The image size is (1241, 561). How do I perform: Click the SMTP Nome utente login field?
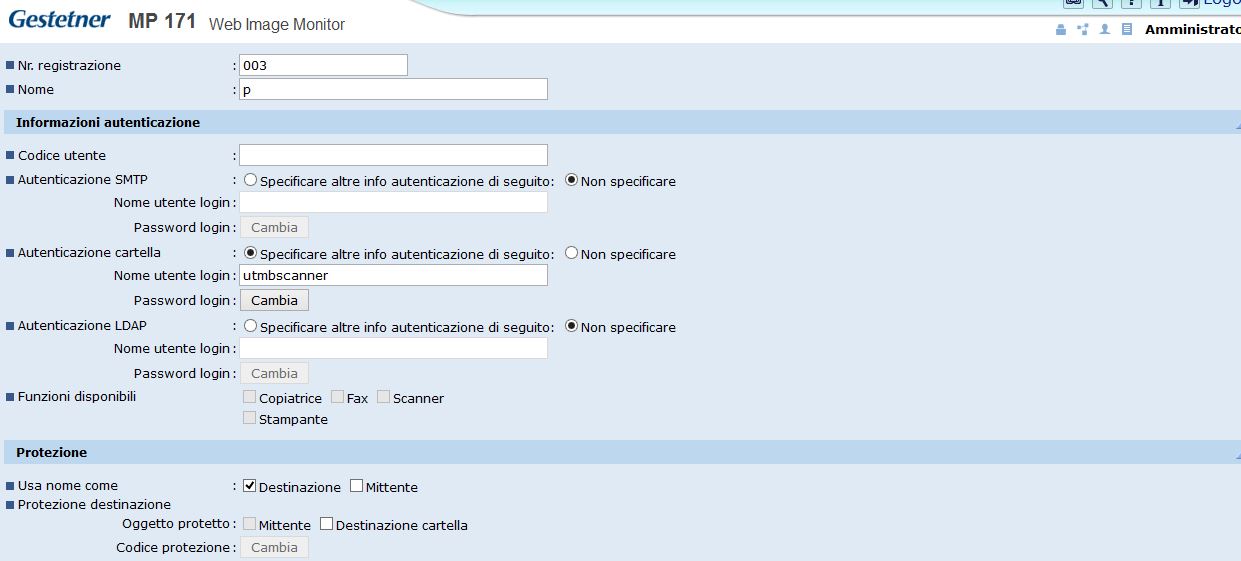click(393, 202)
